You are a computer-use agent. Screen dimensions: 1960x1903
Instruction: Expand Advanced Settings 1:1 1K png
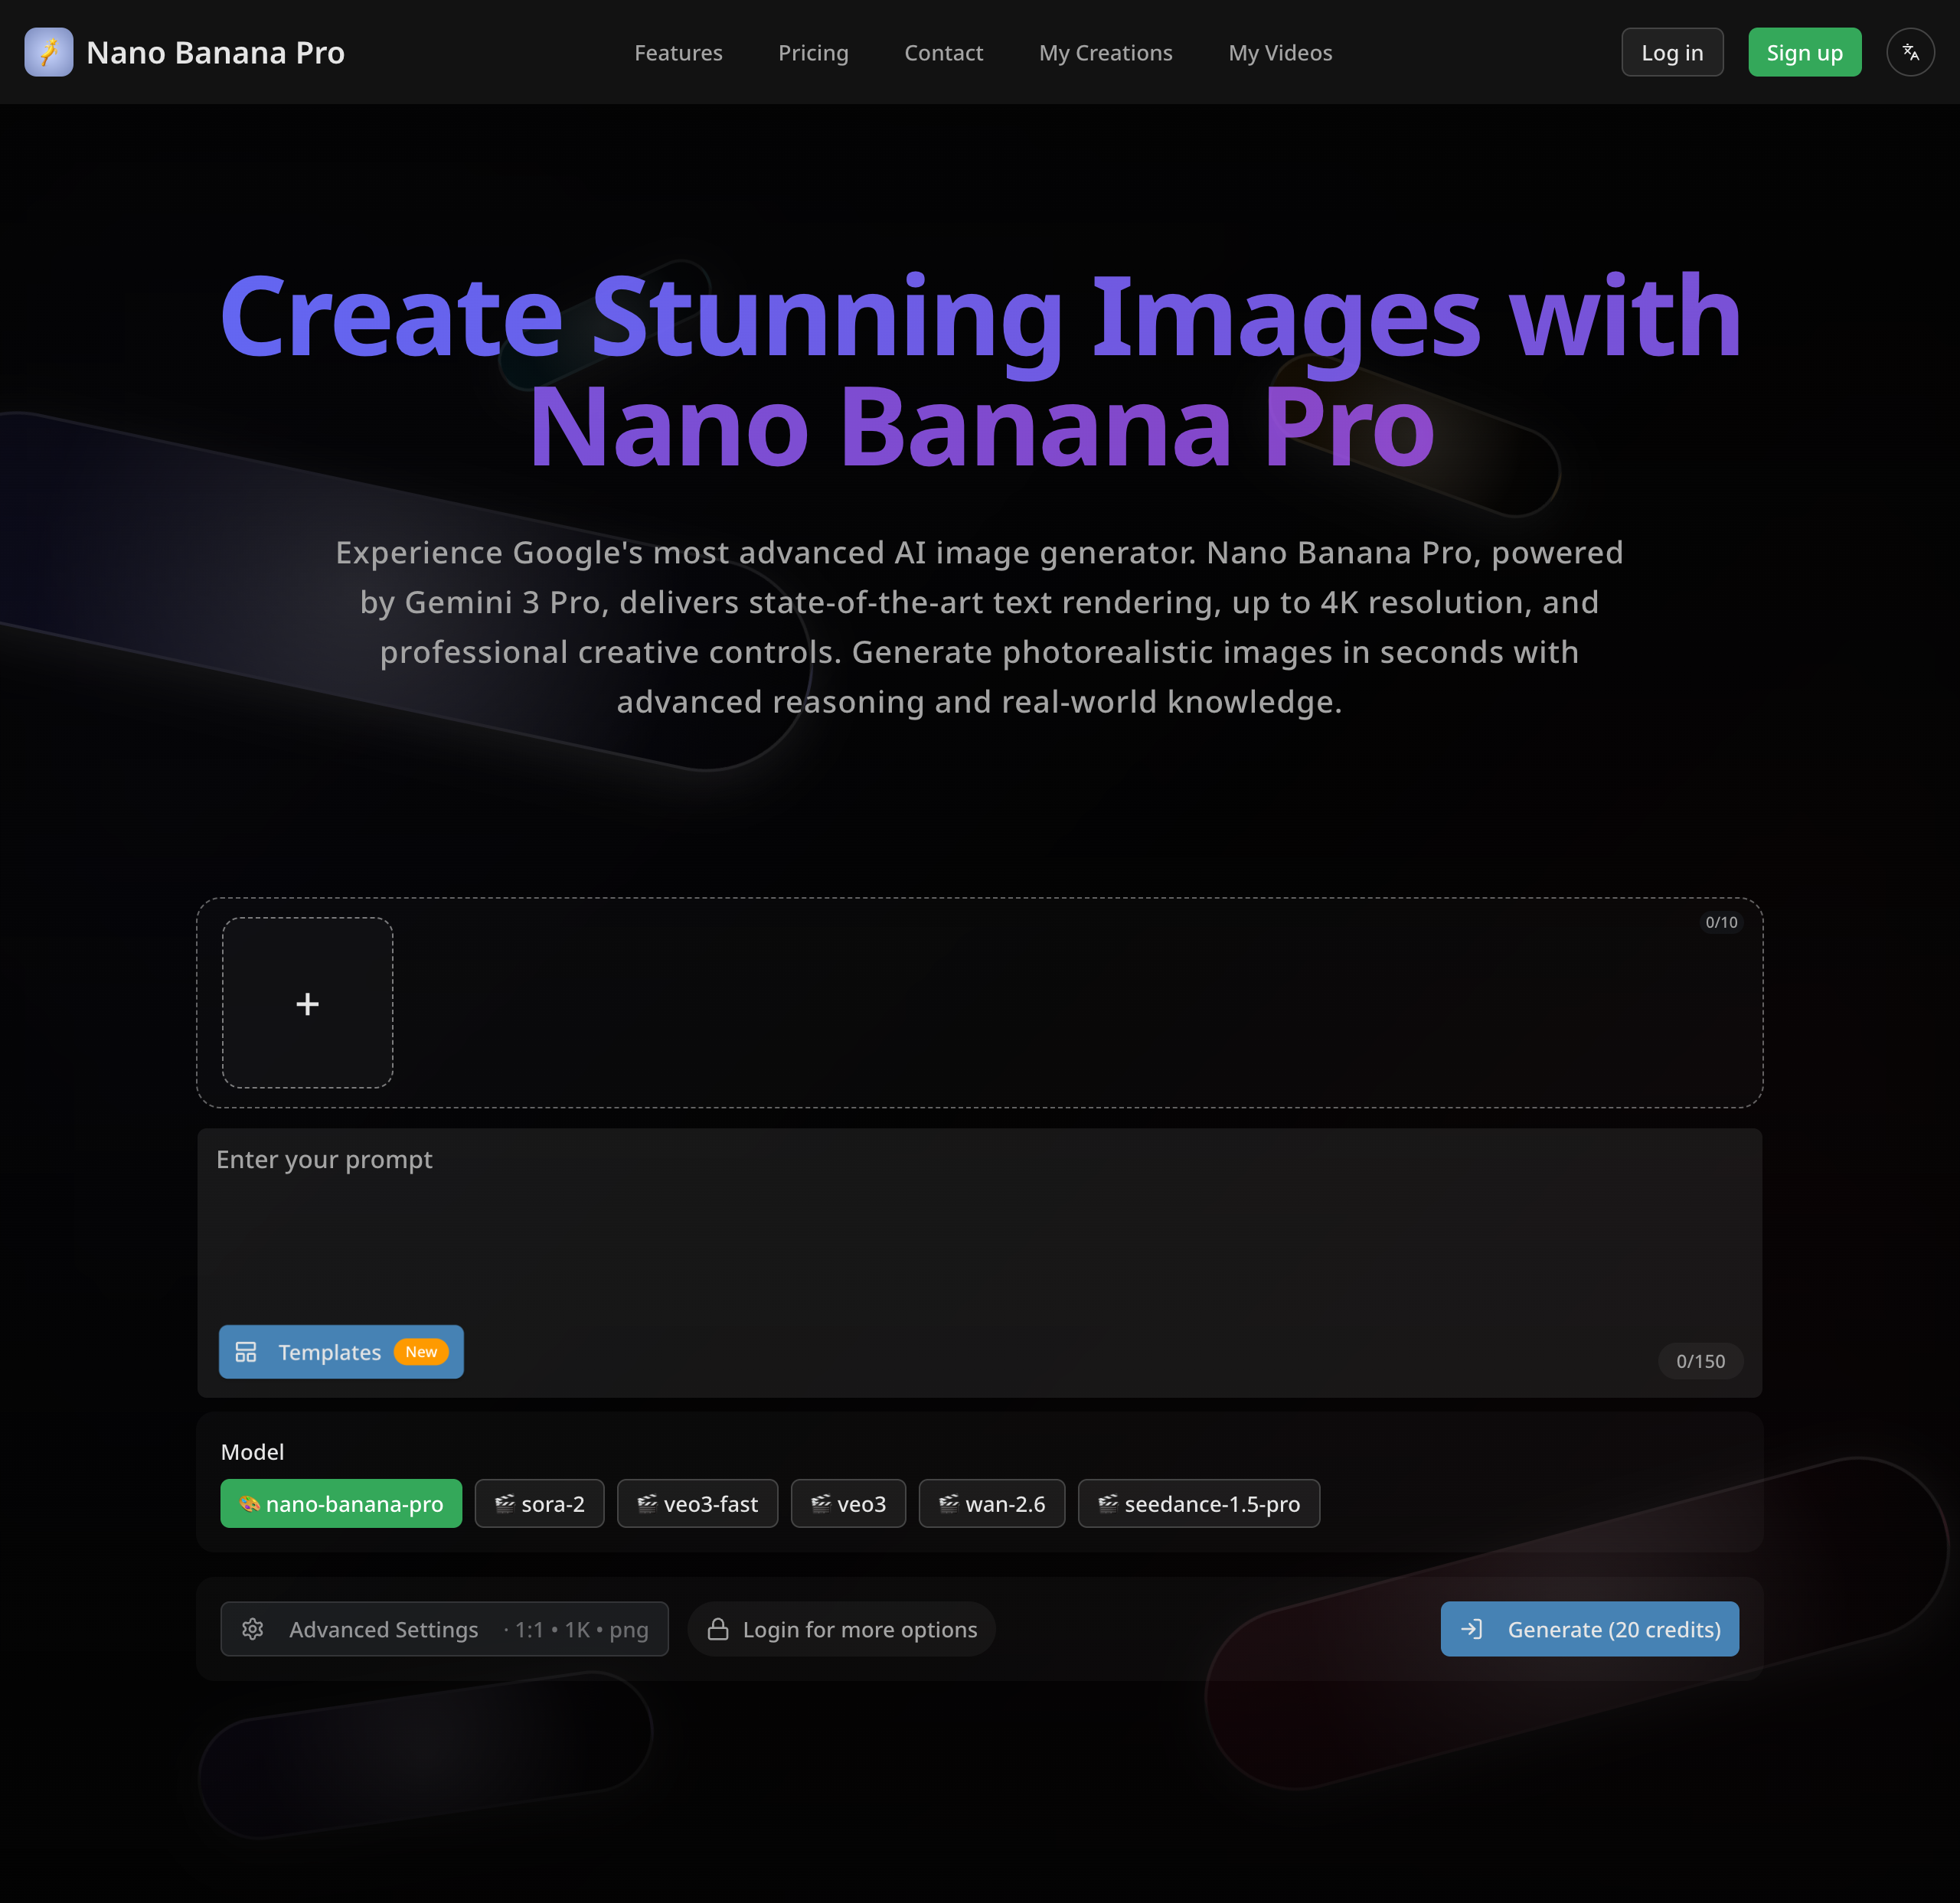coord(444,1629)
